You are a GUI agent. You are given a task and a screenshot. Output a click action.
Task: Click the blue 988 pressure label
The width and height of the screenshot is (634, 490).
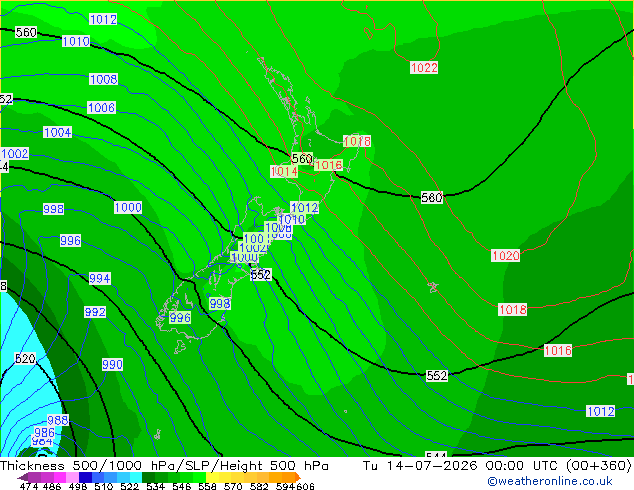click(x=57, y=420)
